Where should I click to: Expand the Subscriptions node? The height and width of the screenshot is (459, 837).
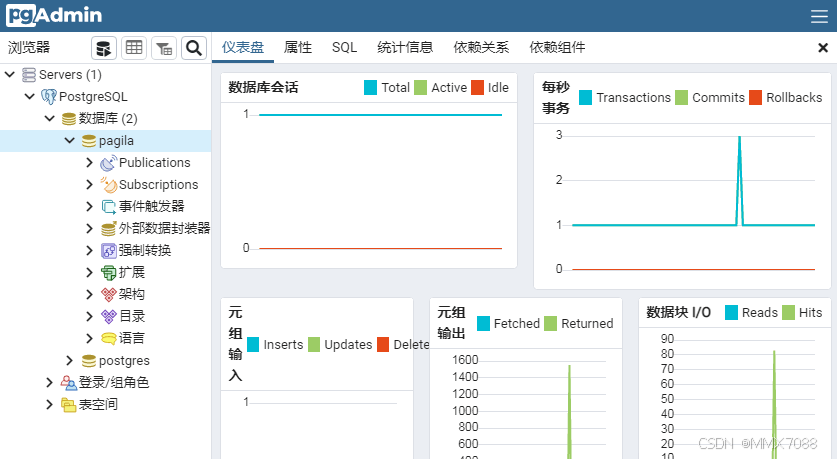pyautogui.click(x=90, y=185)
